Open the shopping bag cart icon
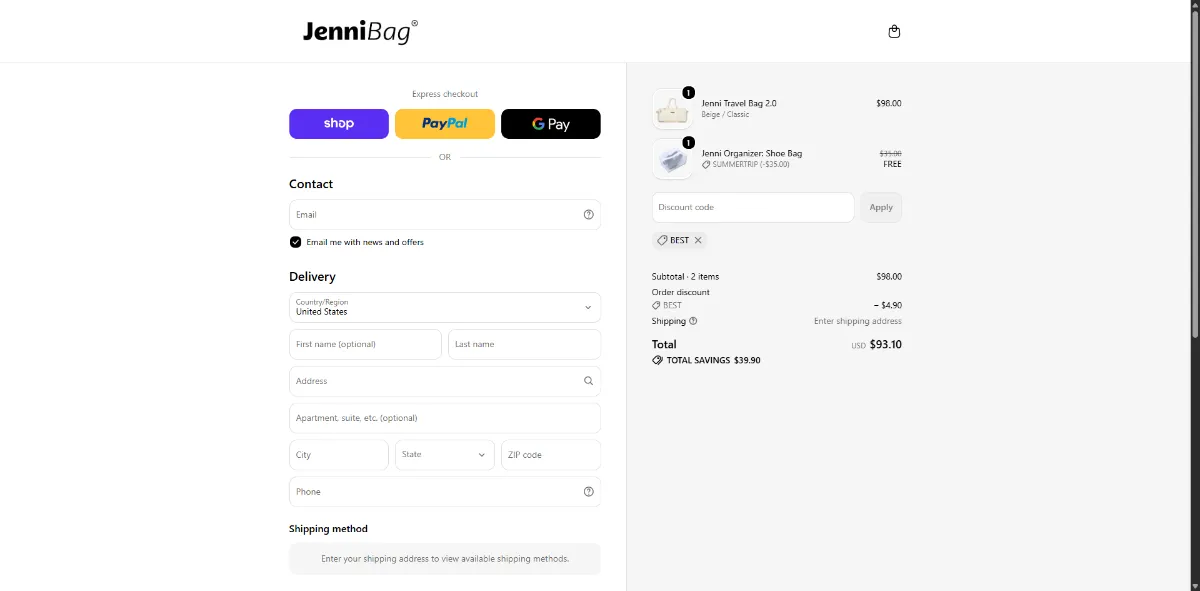This screenshot has width=1200, height=591. [x=894, y=31]
